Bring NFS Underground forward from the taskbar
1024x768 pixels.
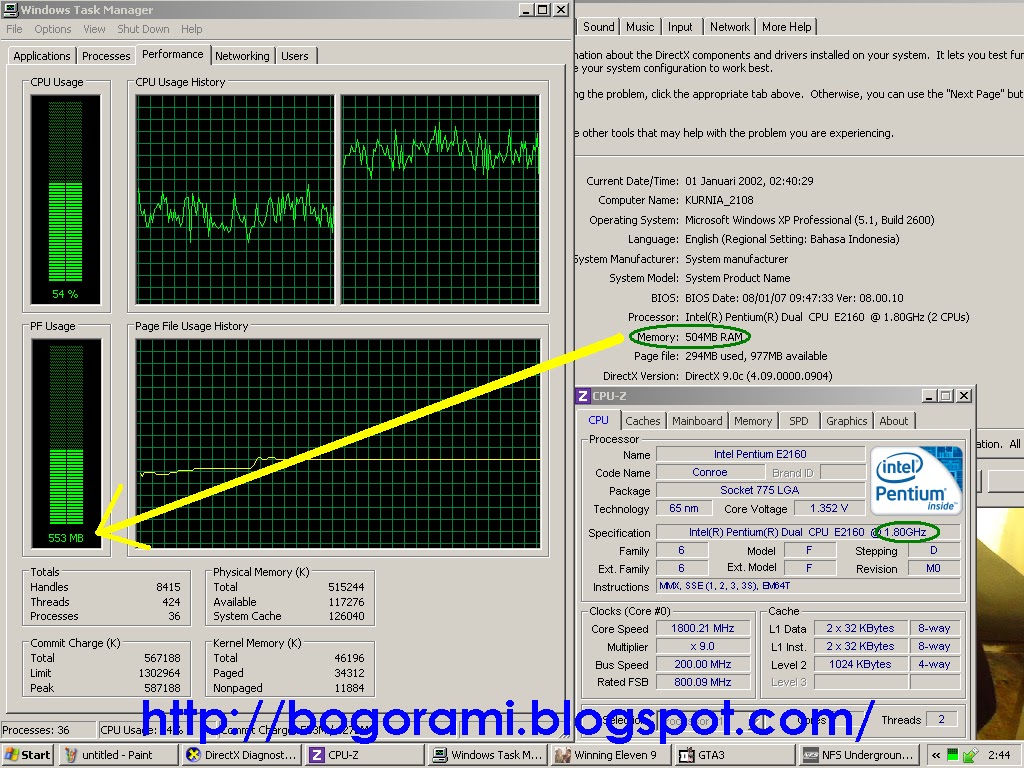coord(859,755)
